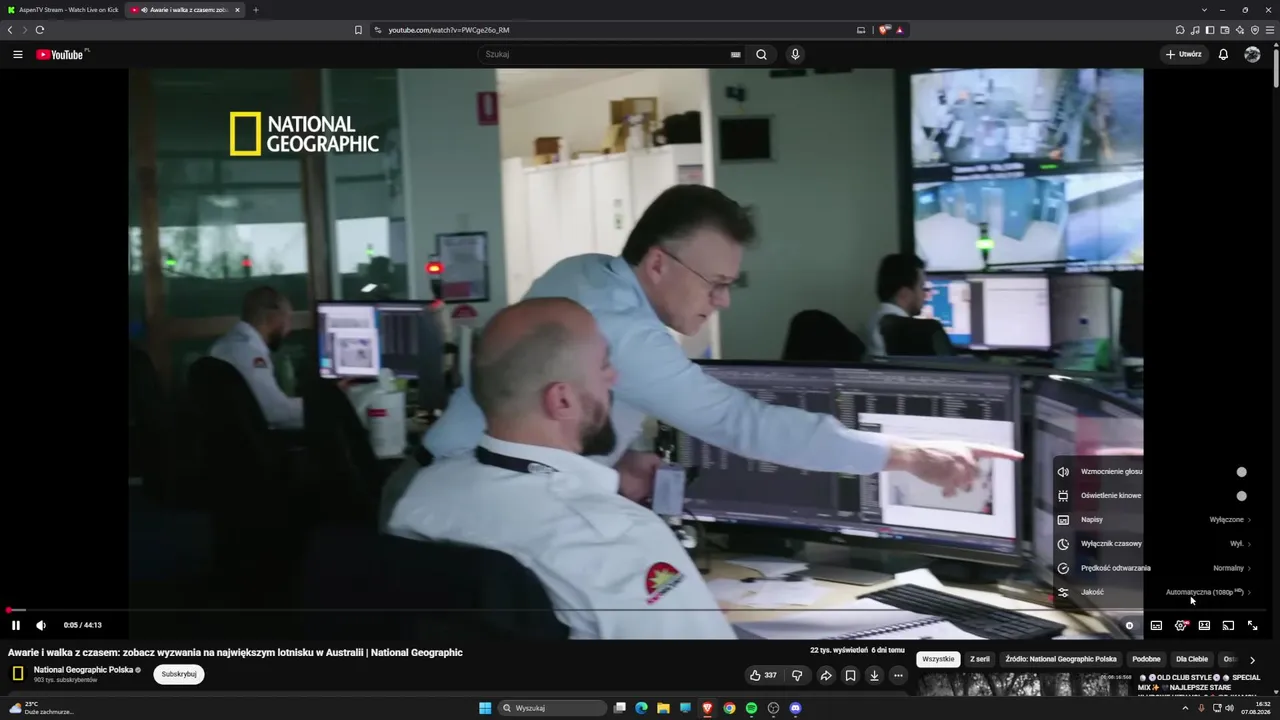Image resolution: width=1280 pixels, height=720 pixels.
Task: Open Discord from the taskbar
Action: point(795,708)
